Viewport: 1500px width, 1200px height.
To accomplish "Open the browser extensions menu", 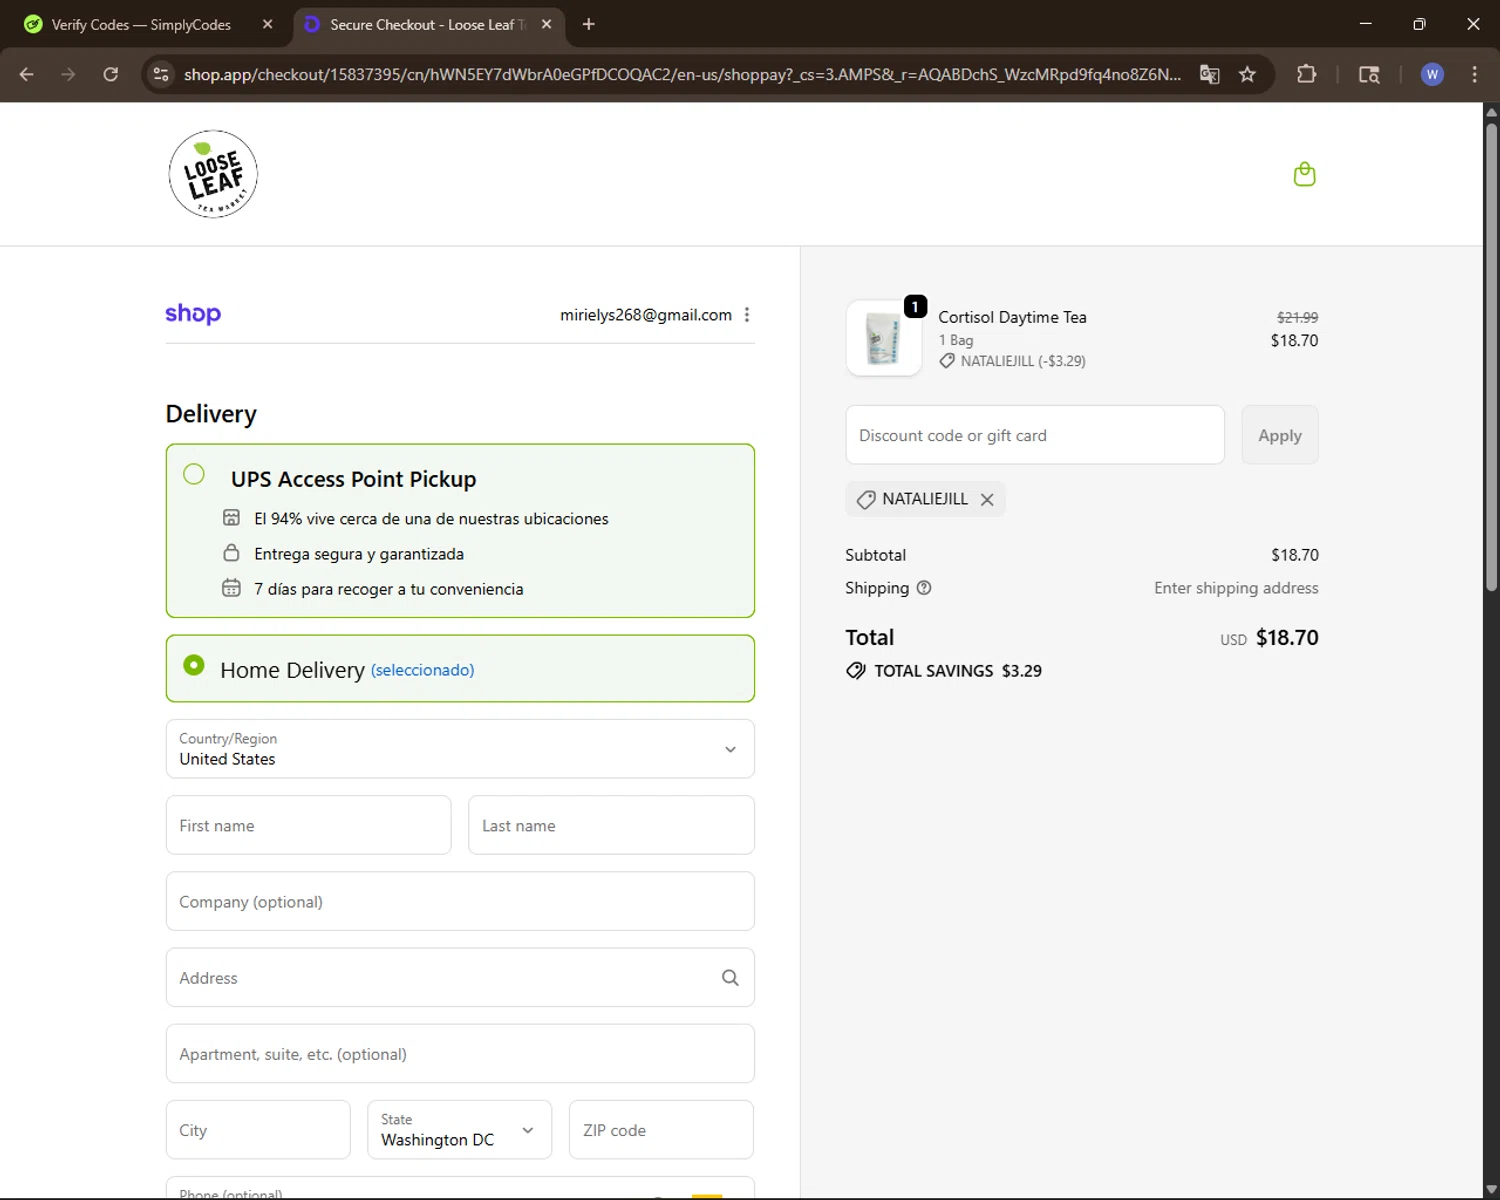I will point(1306,74).
